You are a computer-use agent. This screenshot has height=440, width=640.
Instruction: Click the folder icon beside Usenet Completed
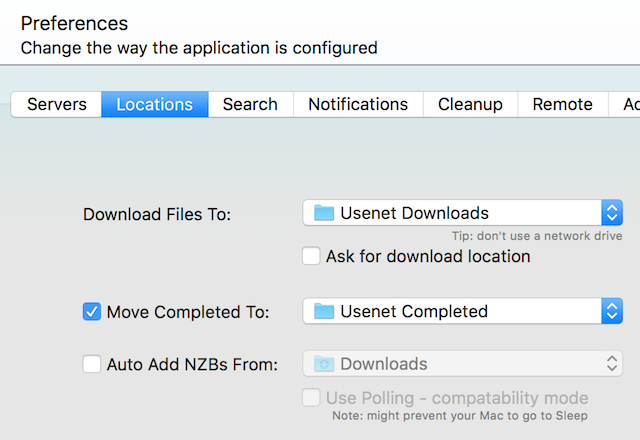coord(323,311)
